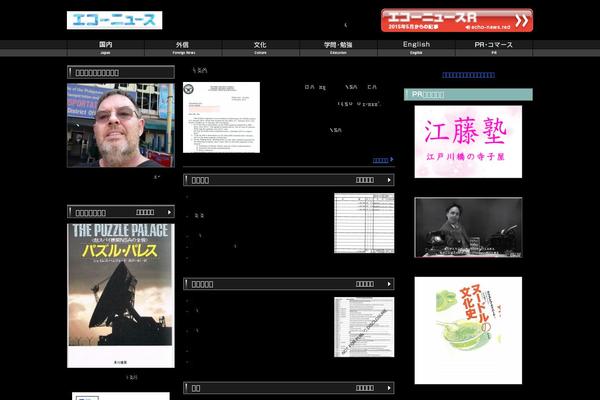The width and height of the screenshot is (600, 400).
Task: Open the black-and-white man video thumbnail
Action: pyautogui.click(x=468, y=227)
